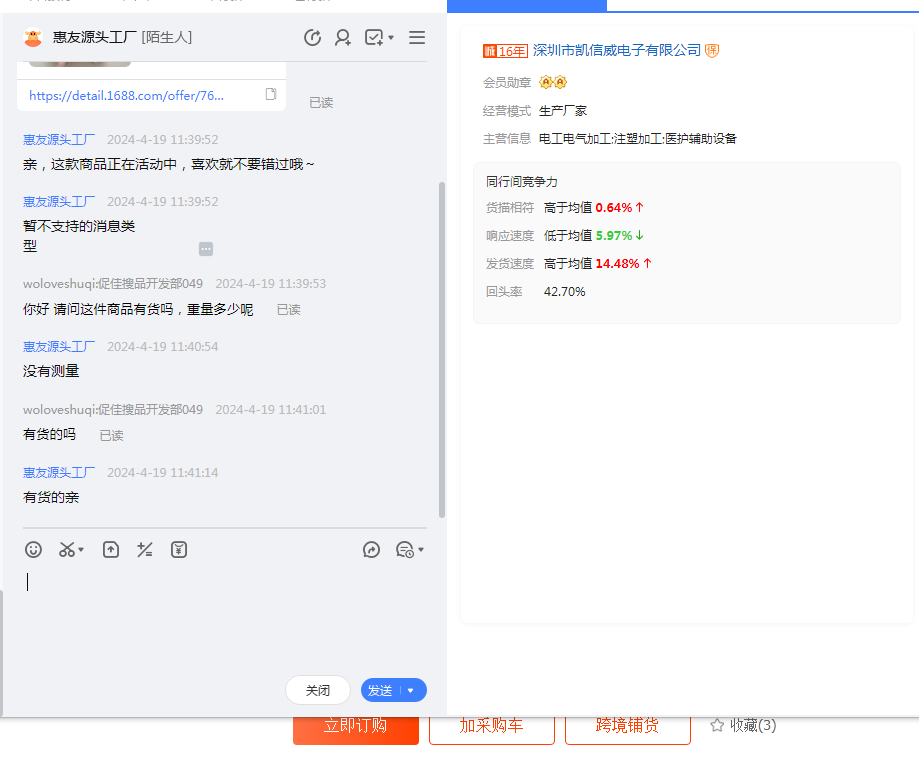Screen dimensions: 919x768
Task: Click the add contact icon in header
Action: 343,38
